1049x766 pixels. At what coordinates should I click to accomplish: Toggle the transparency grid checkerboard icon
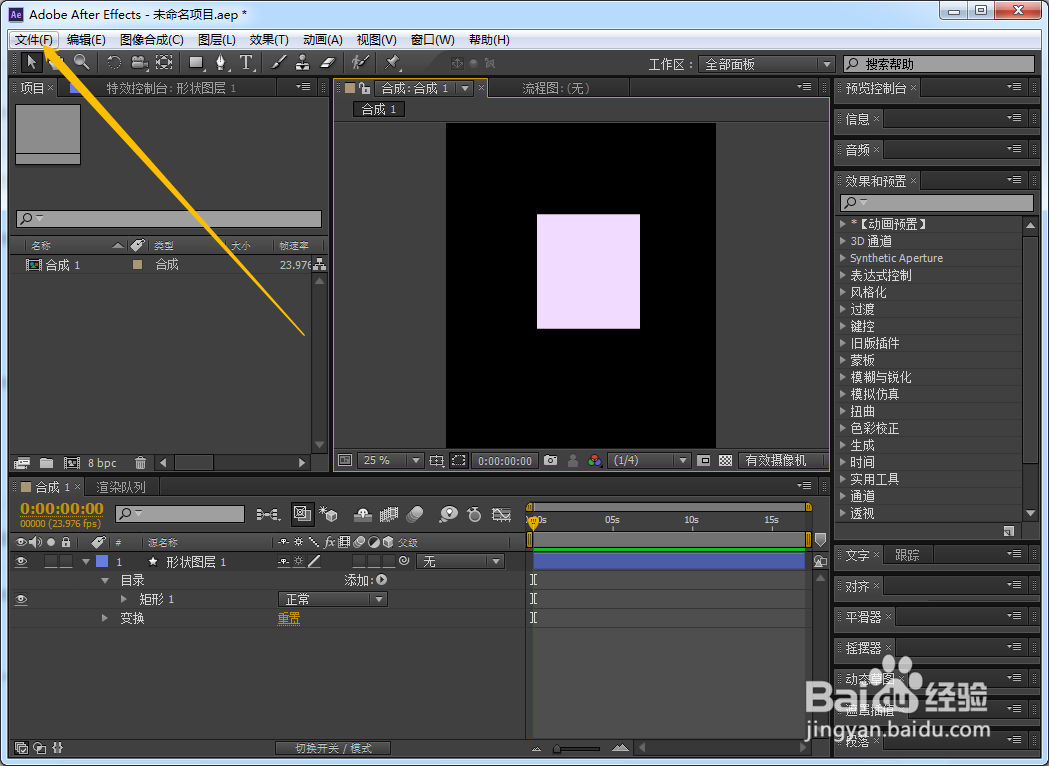pos(725,460)
